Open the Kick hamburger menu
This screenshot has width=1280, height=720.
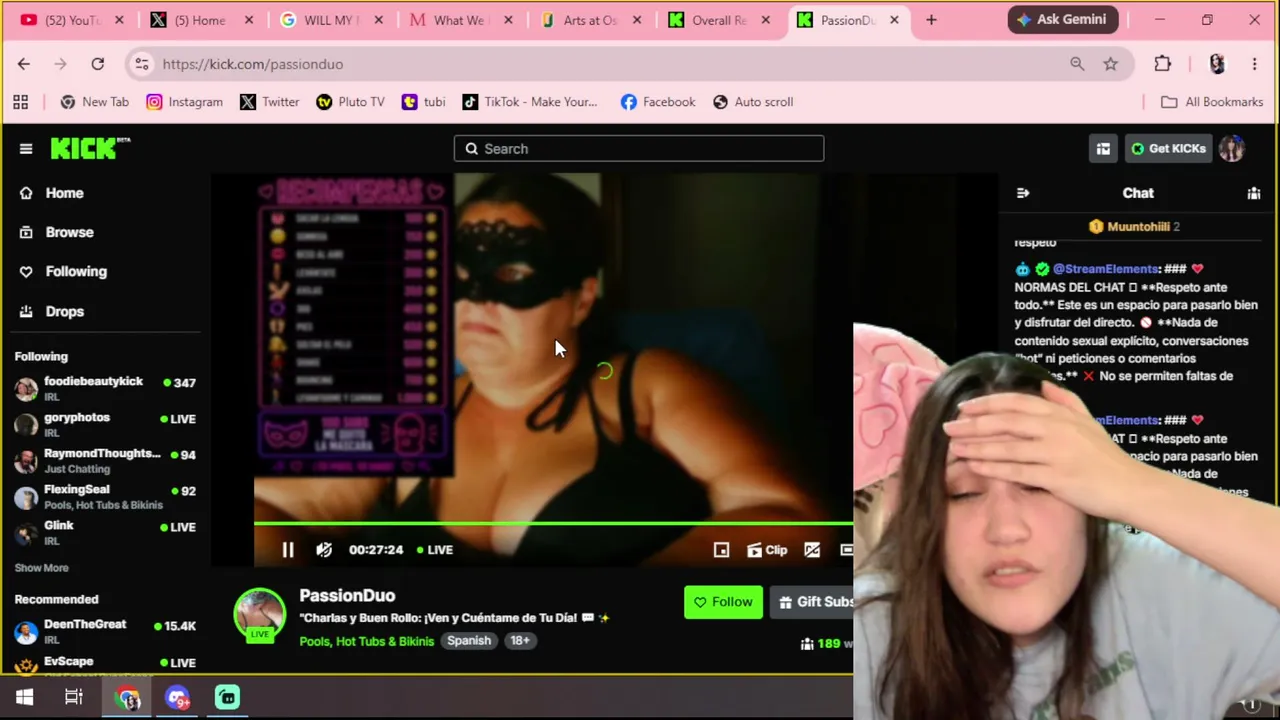coord(26,149)
